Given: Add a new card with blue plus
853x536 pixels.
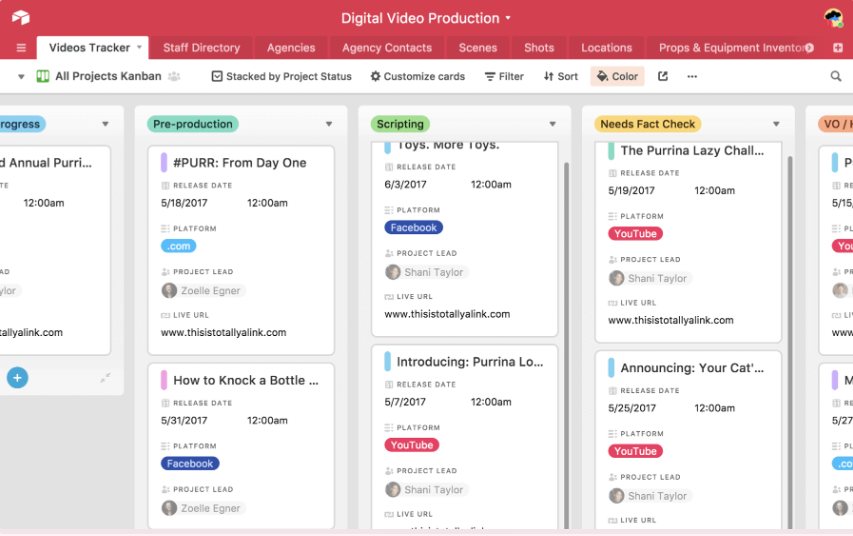Looking at the screenshot, I should (x=17, y=378).
